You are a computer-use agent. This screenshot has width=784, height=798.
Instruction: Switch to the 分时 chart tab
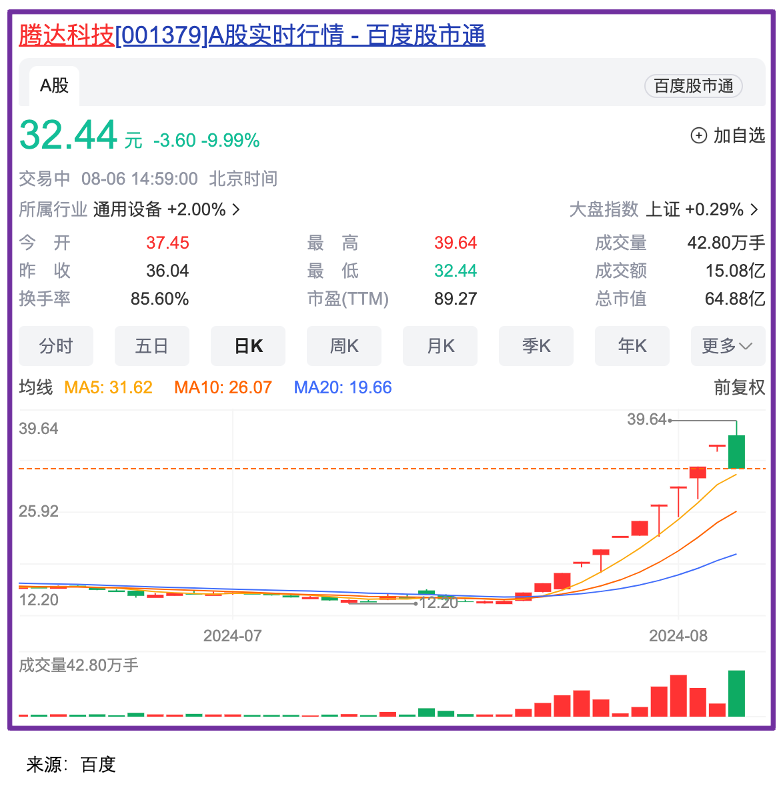point(56,346)
